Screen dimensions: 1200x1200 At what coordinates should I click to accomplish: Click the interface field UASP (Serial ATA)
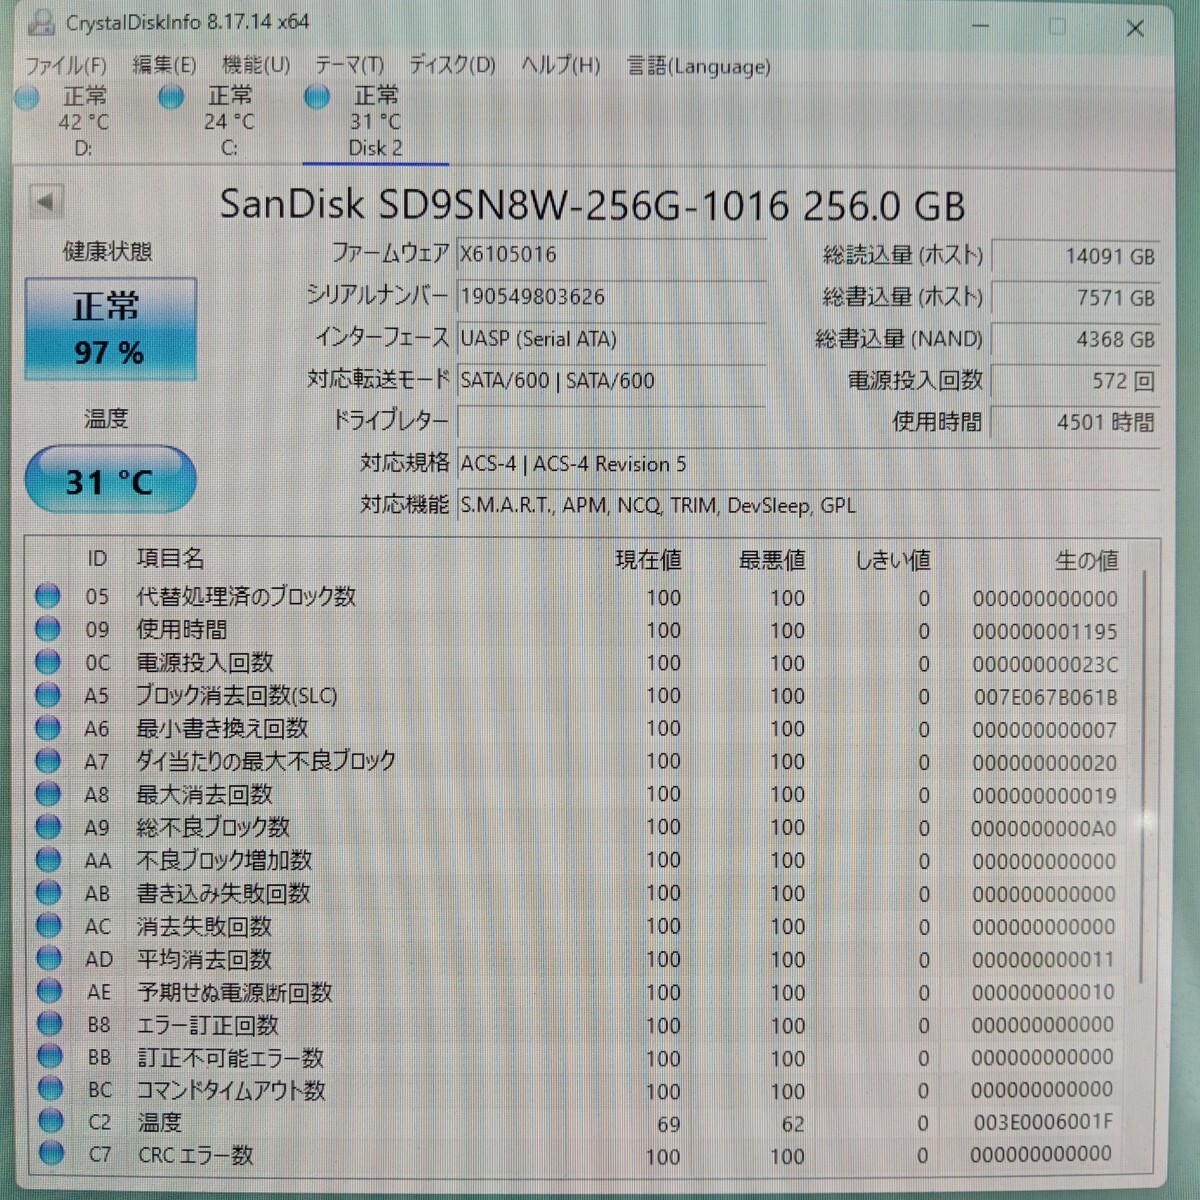click(611, 338)
